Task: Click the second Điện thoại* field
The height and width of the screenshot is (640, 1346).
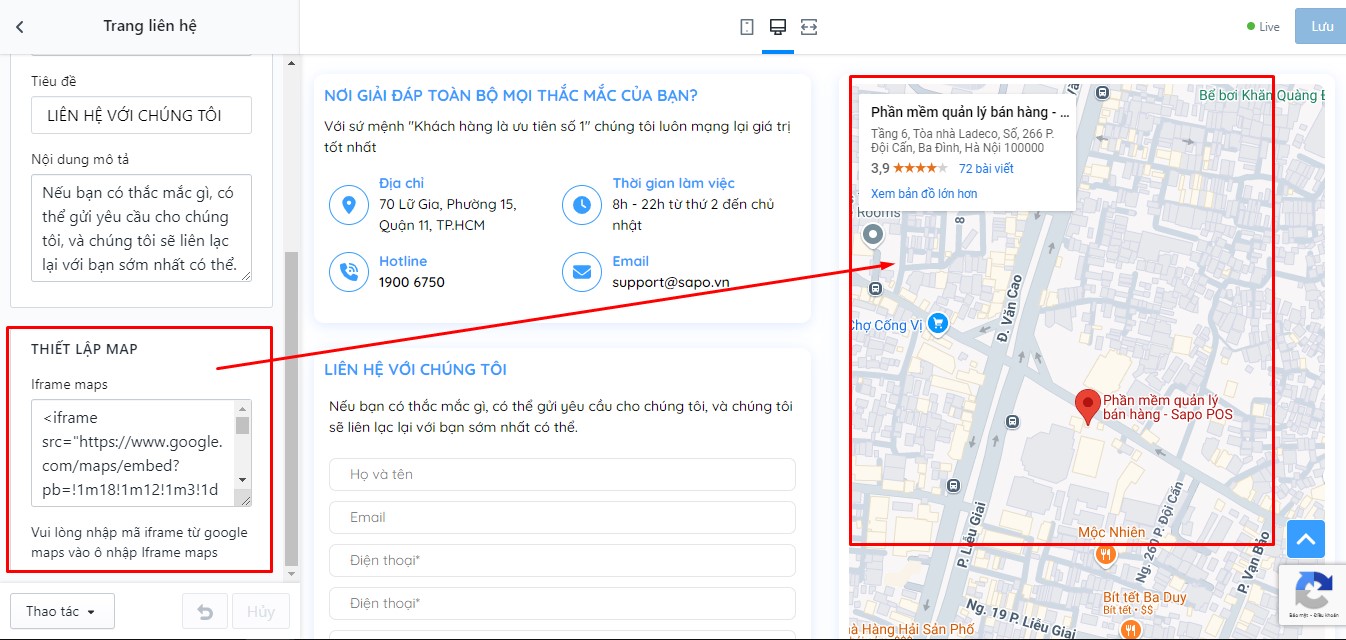Action: pos(562,603)
